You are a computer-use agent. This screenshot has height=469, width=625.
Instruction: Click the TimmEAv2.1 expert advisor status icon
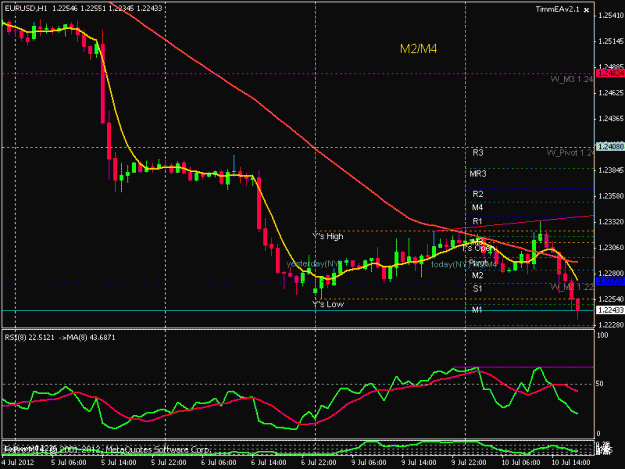click(x=586, y=10)
